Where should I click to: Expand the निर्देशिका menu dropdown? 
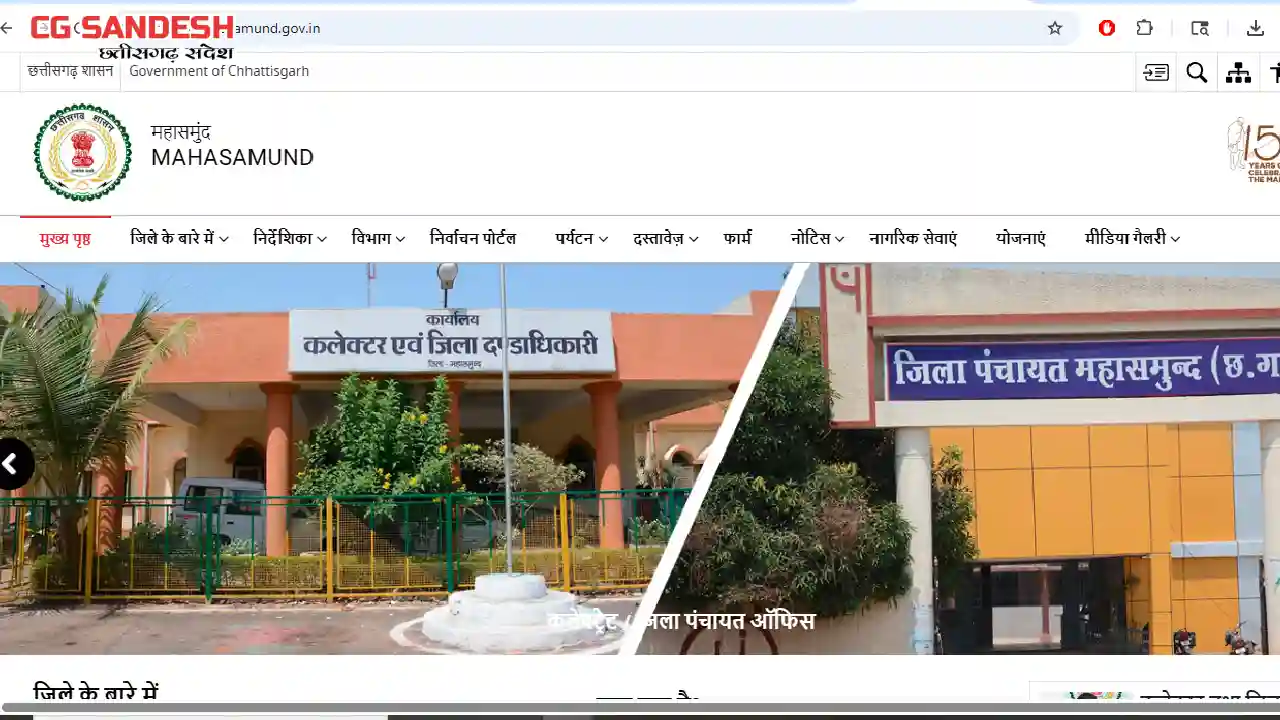pos(290,239)
